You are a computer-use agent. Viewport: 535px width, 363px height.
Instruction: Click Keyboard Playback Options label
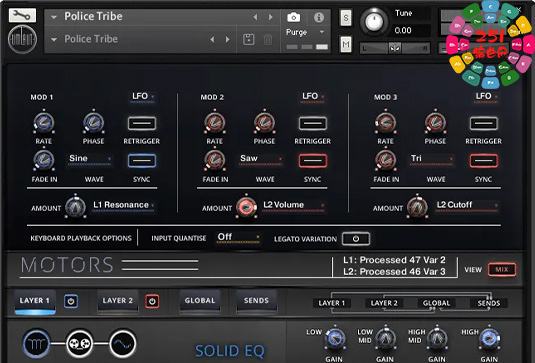tap(81, 238)
